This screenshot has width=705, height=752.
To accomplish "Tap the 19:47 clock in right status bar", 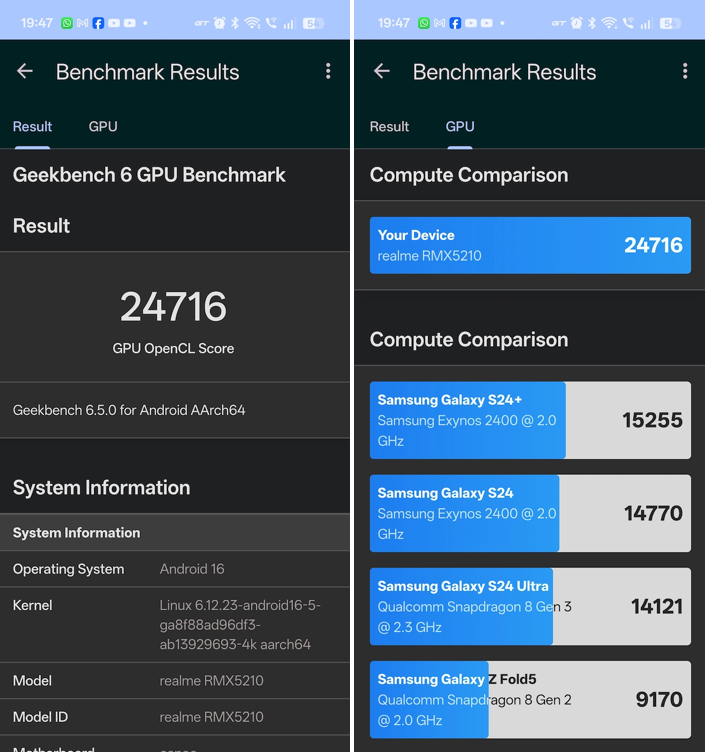I will click(x=394, y=23).
